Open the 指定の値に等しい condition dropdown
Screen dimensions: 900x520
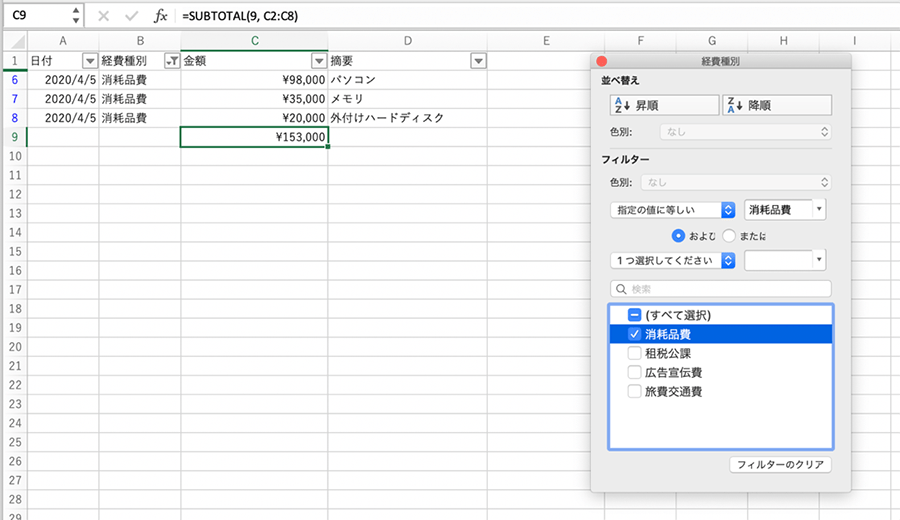673,210
